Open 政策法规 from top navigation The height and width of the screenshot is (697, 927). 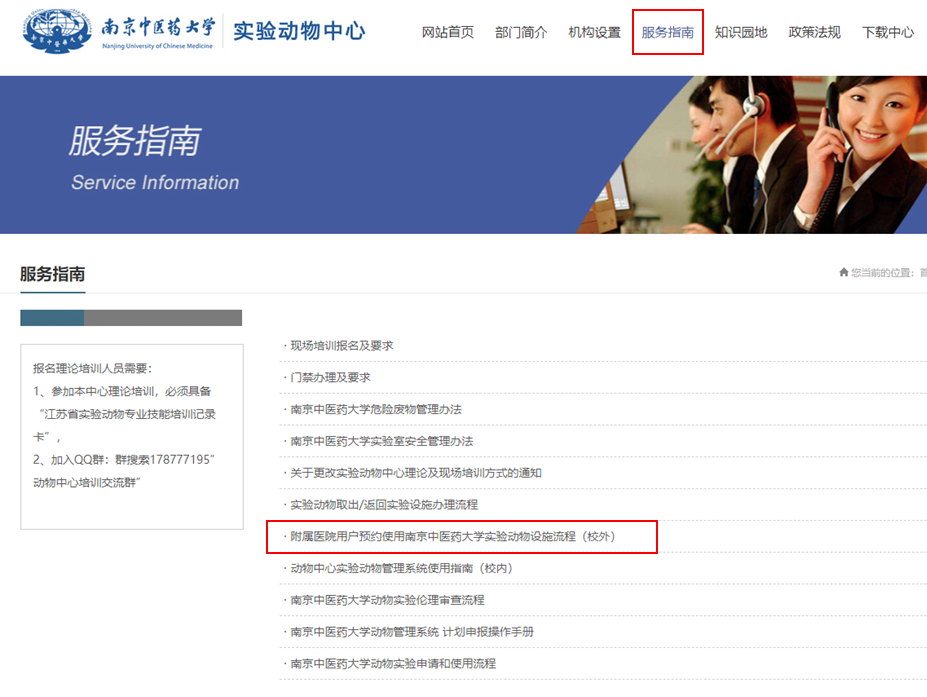click(814, 32)
